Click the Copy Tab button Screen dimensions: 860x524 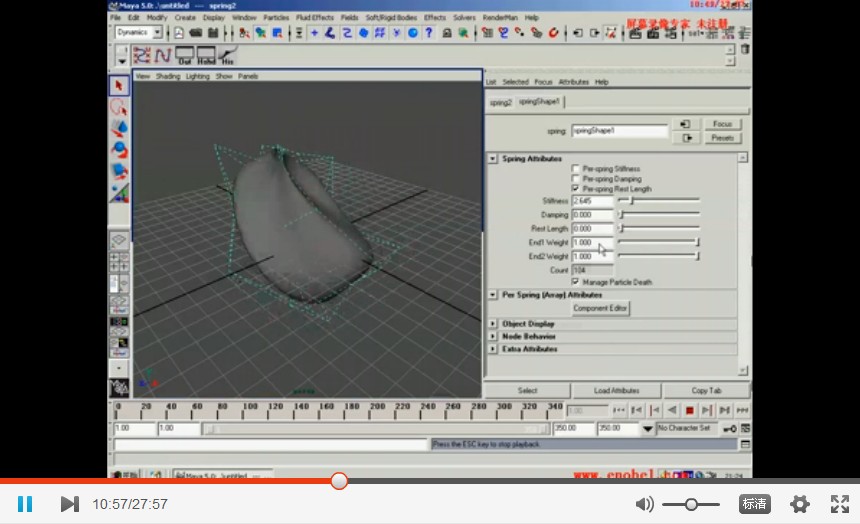pyautogui.click(x=706, y=391)
